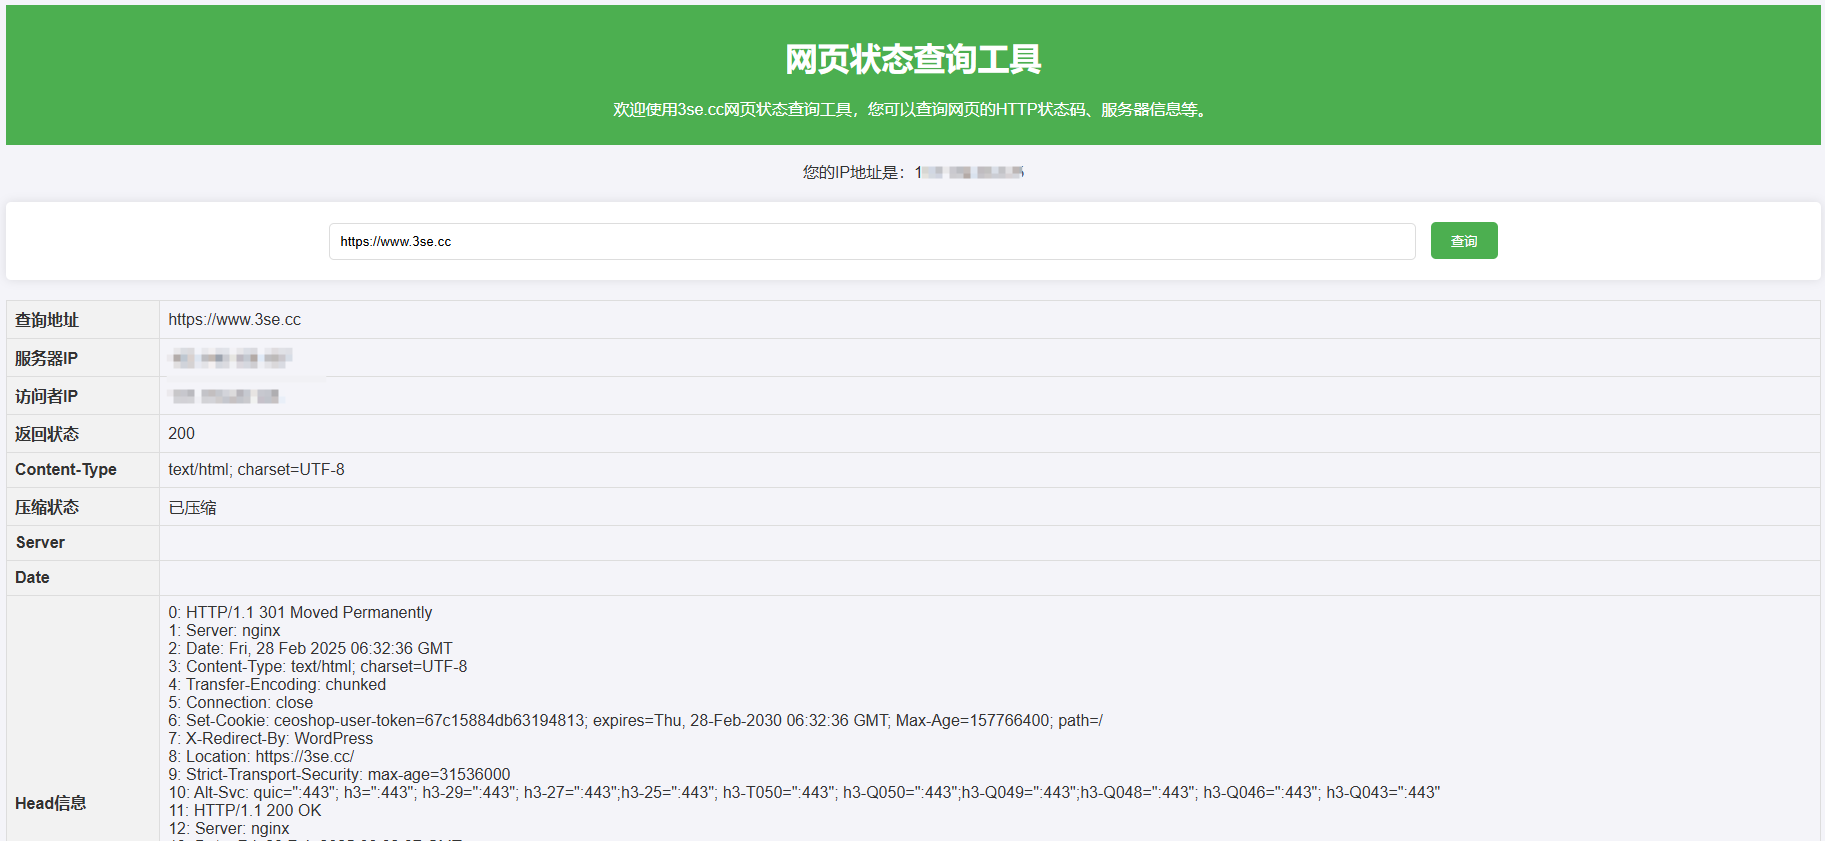The width and height of the screenshot is (1825, 841).
Task: Click the 已压缩 value cell
Action: coord(192,508)
